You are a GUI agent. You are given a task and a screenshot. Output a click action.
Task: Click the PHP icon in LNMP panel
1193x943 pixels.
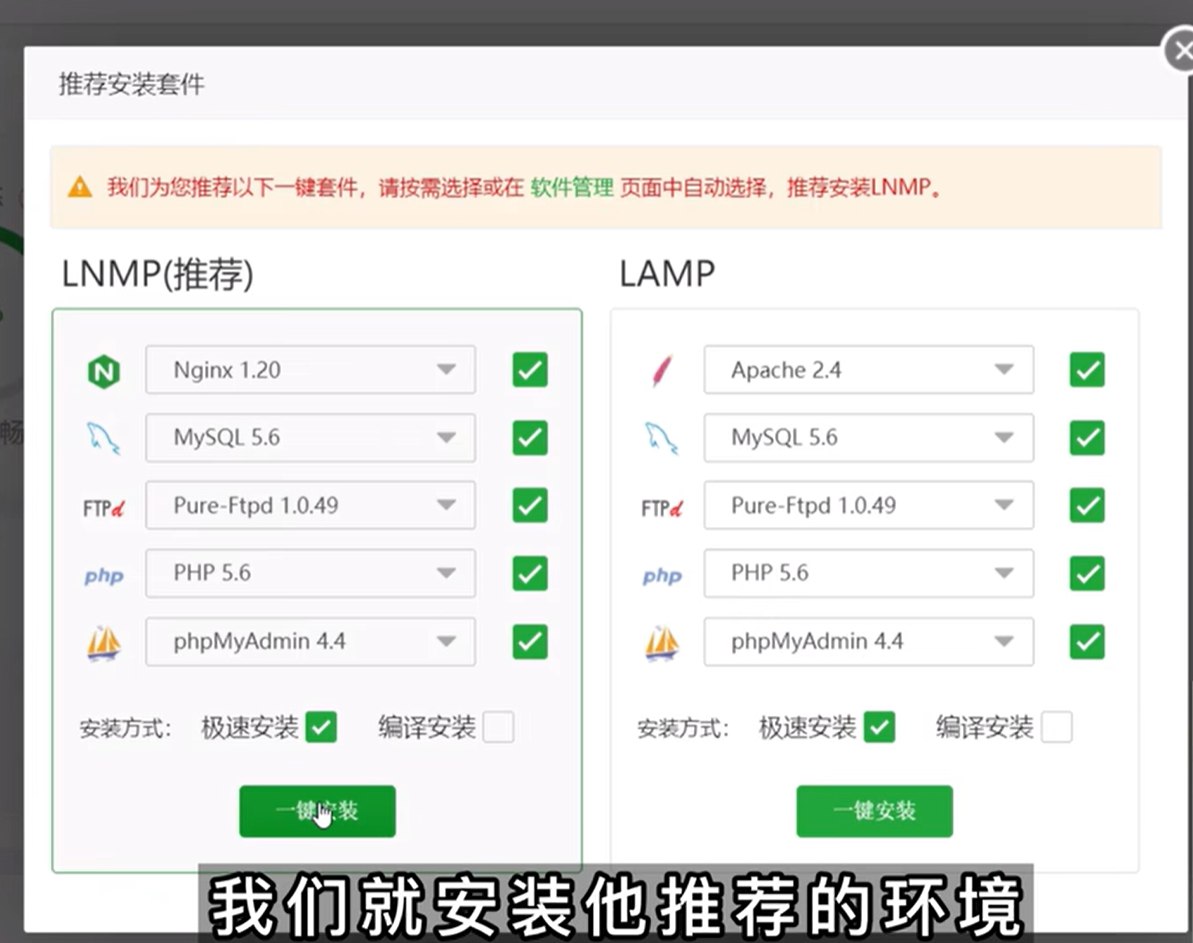tap(103, 575)
